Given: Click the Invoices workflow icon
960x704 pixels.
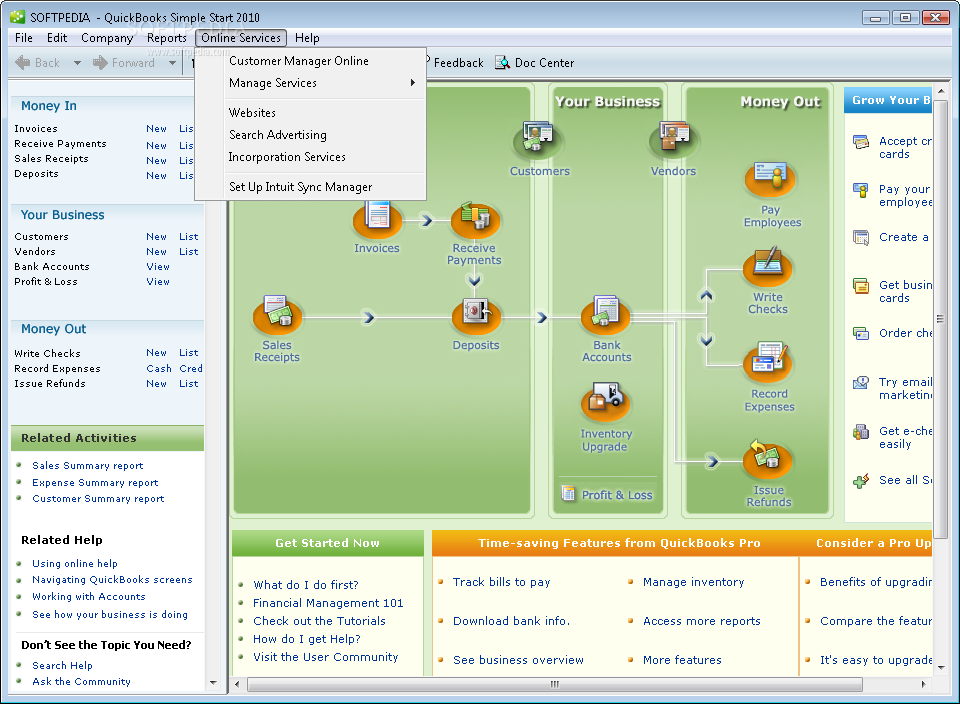Looking at the screenshot, I should tap(377, 219).
